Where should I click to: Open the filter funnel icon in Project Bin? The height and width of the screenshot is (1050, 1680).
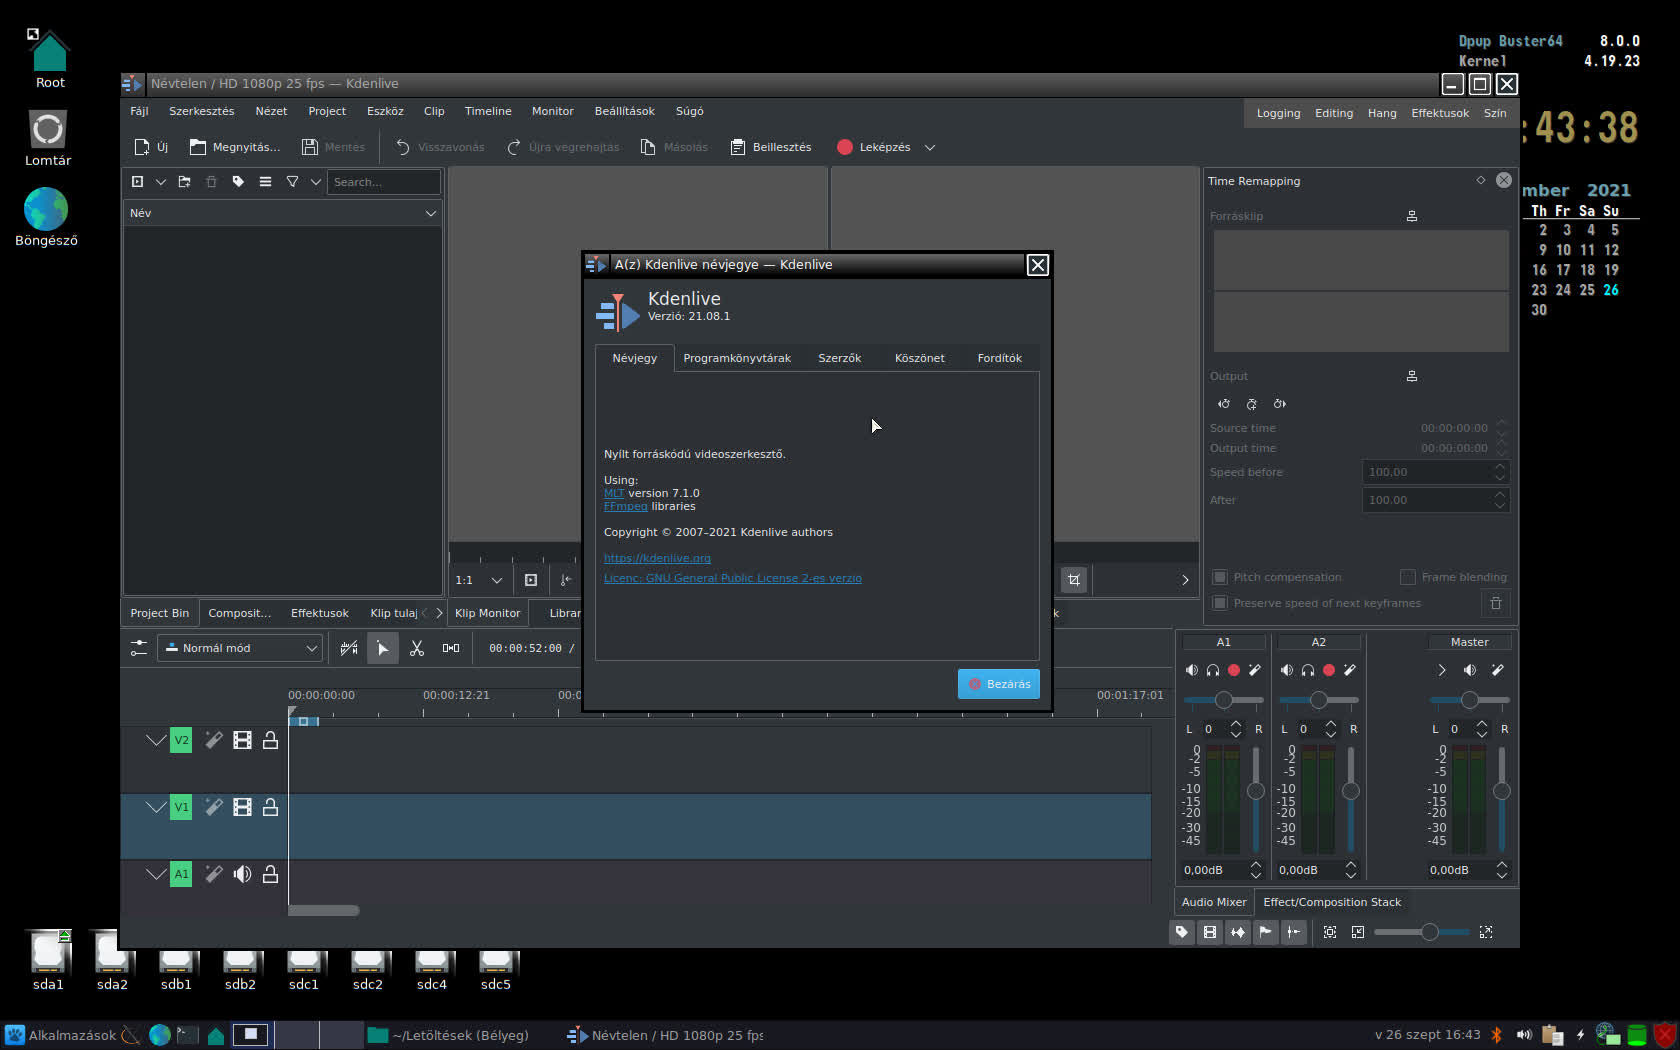[x=292, y=182]
